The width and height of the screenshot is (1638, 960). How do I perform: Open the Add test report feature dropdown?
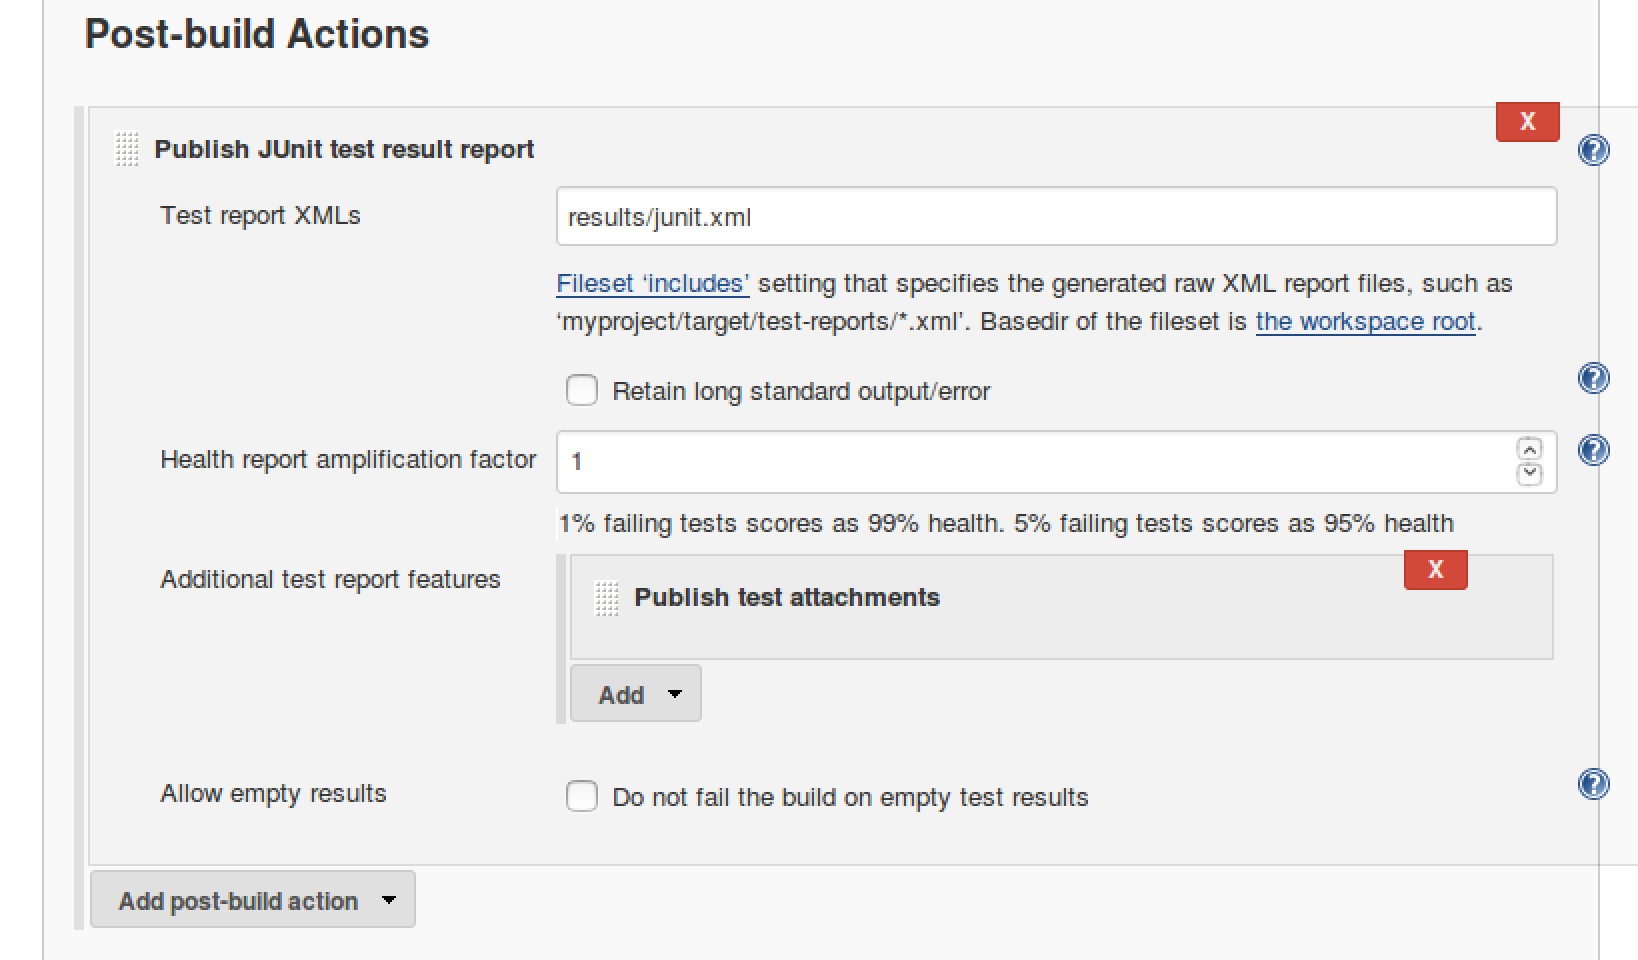click(x=636, y=694)
